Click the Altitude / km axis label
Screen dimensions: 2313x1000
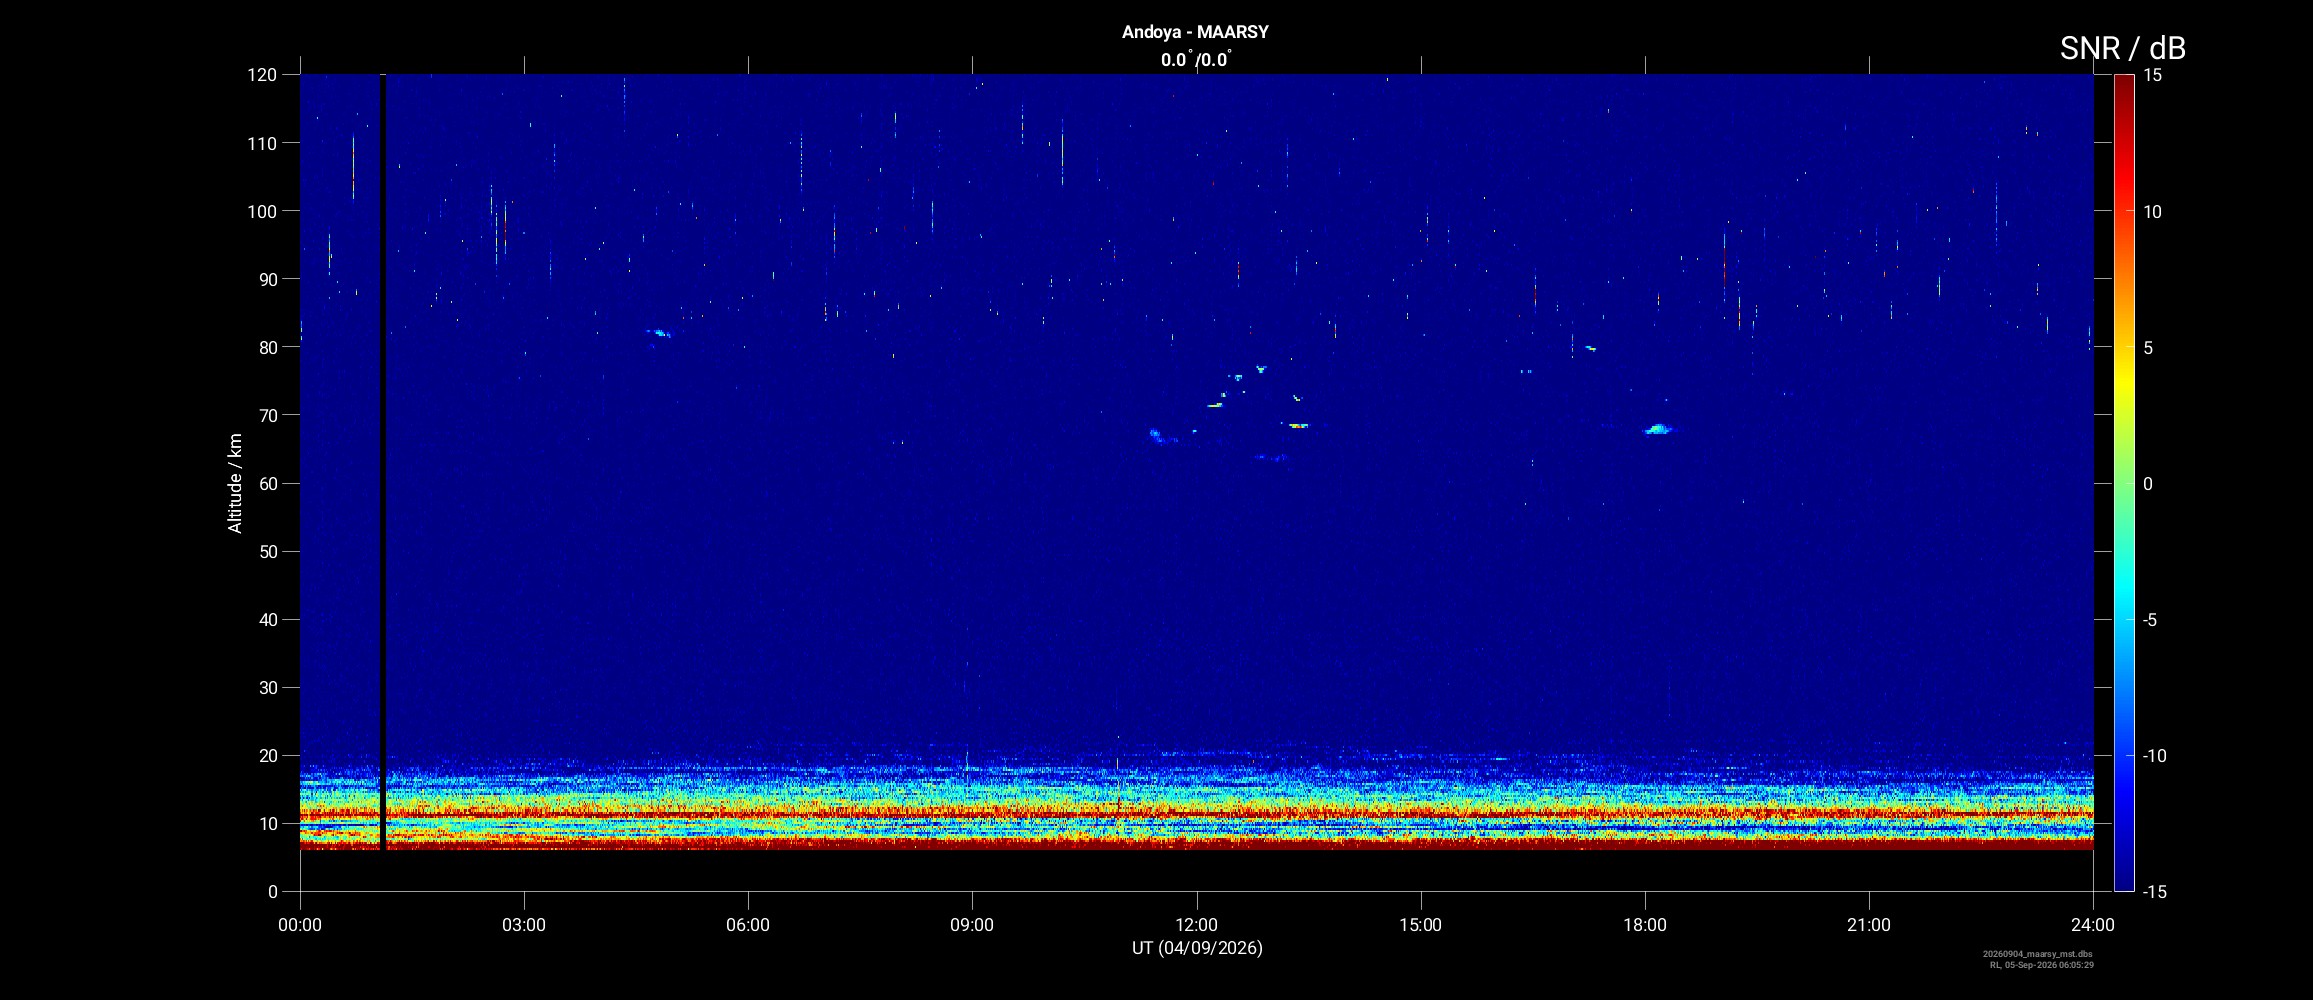click(x=235, y=483)
